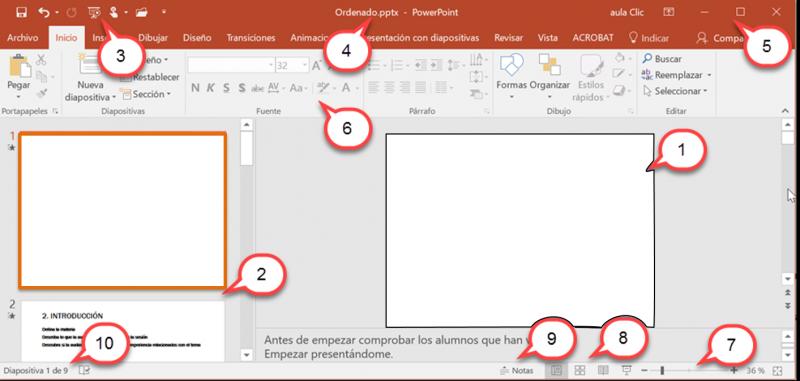The image size is (800, 381).
Task: Align text left in the Párrafo group
Action: point(374,87)
